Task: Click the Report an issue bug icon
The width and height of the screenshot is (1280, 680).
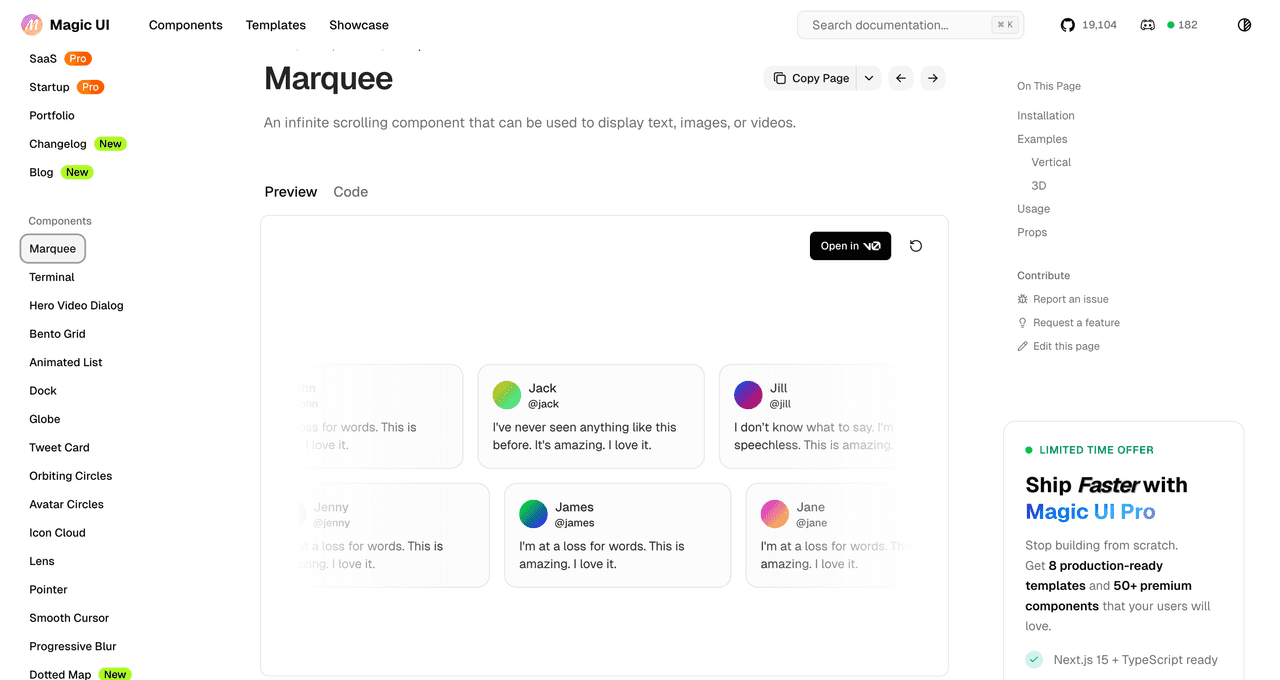Action: [x=1022, y=299]
